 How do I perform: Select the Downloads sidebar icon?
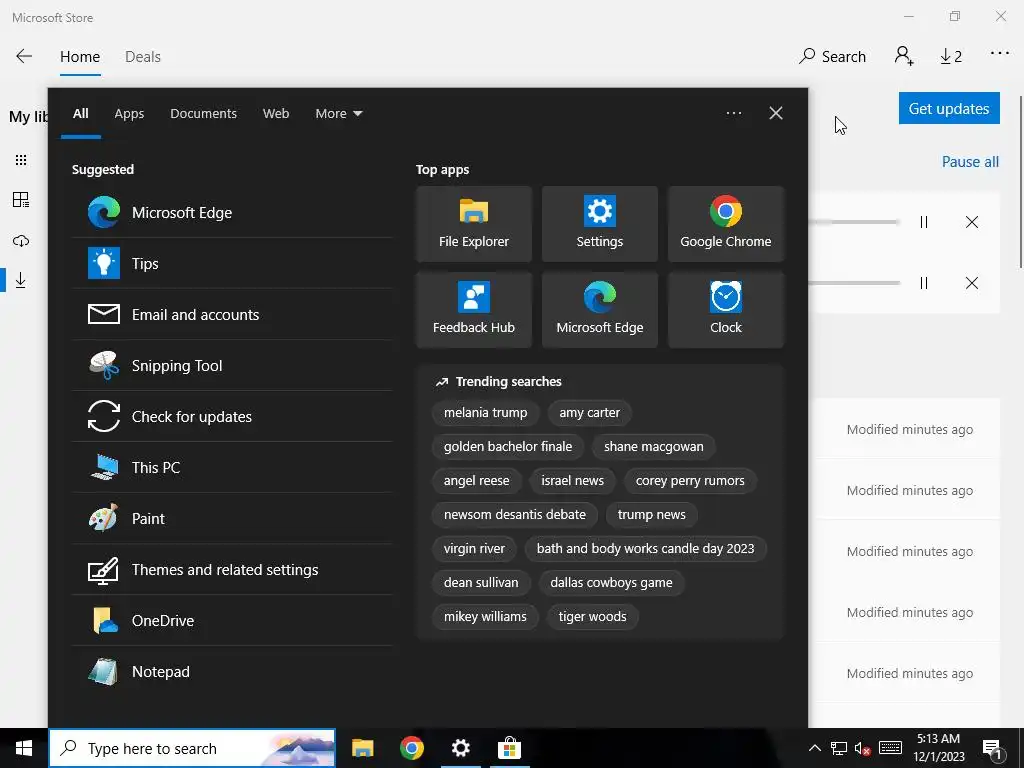[21, 280]
